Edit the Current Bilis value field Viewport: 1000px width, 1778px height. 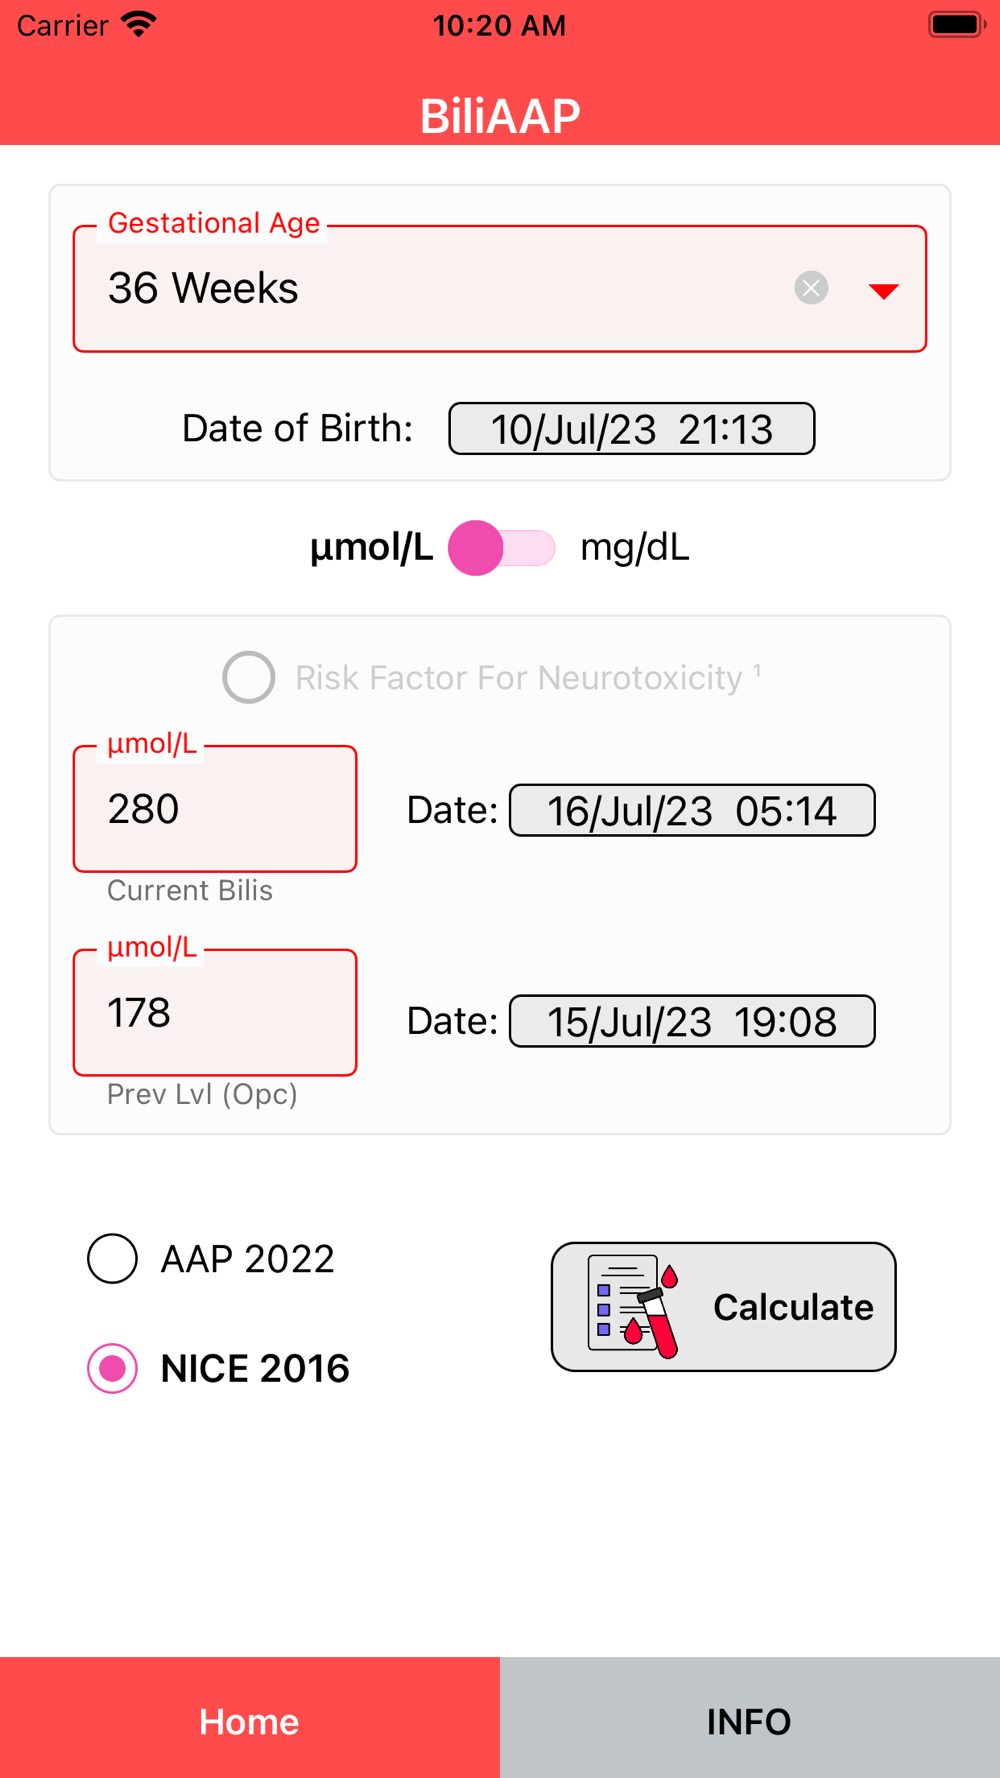tap(215, 809)
